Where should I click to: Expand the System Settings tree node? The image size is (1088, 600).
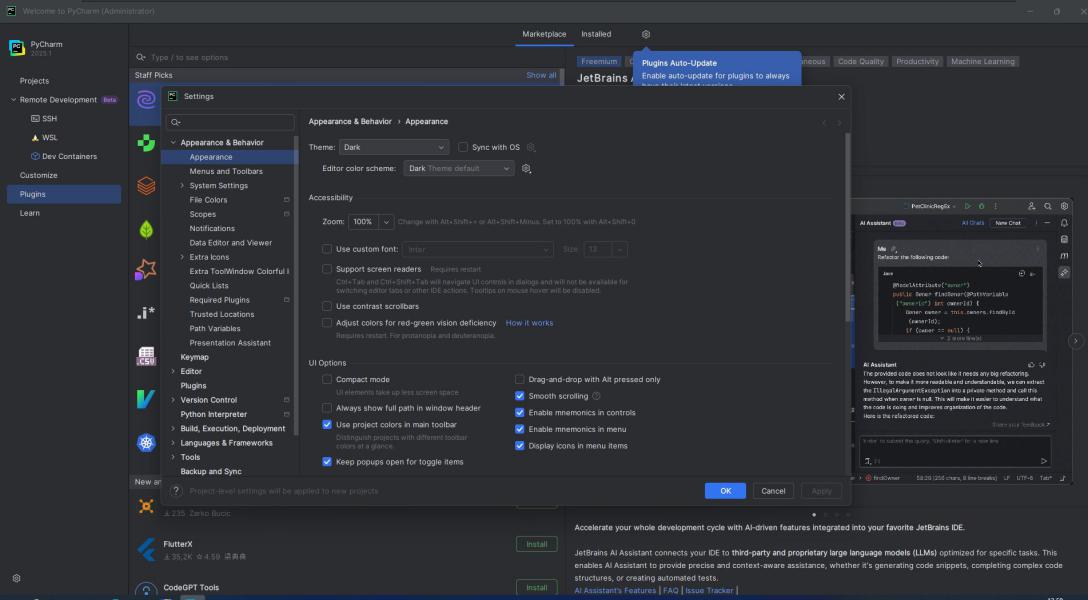click(182, 186)
